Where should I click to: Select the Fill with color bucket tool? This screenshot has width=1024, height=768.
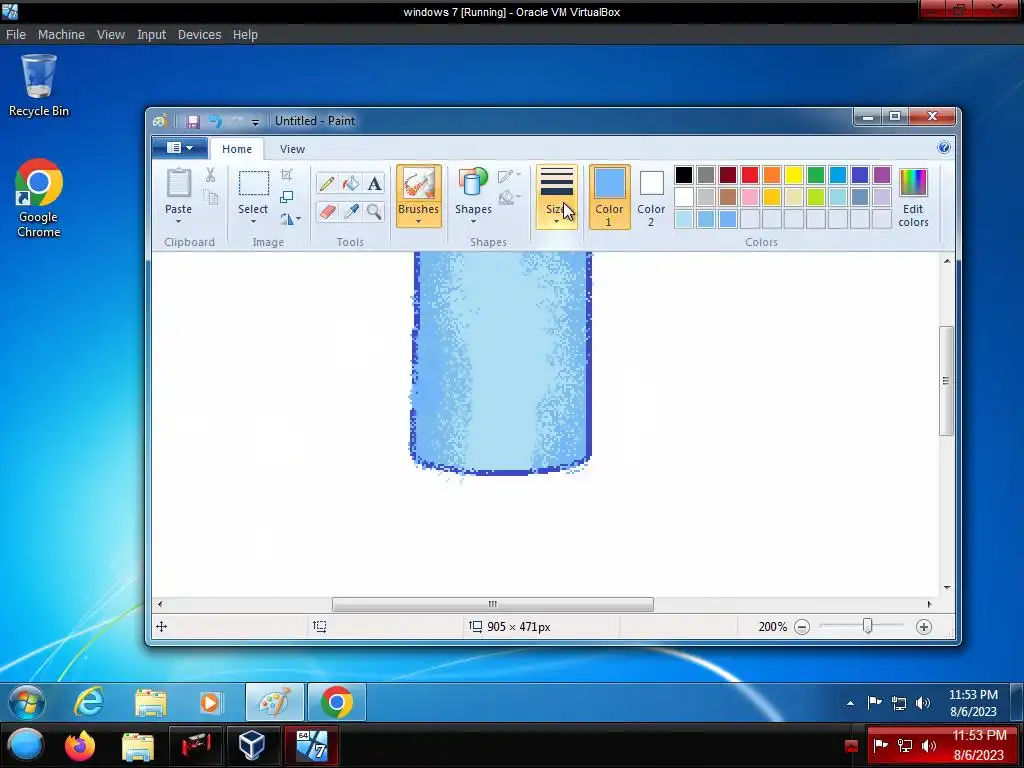(x=351, y=184)
